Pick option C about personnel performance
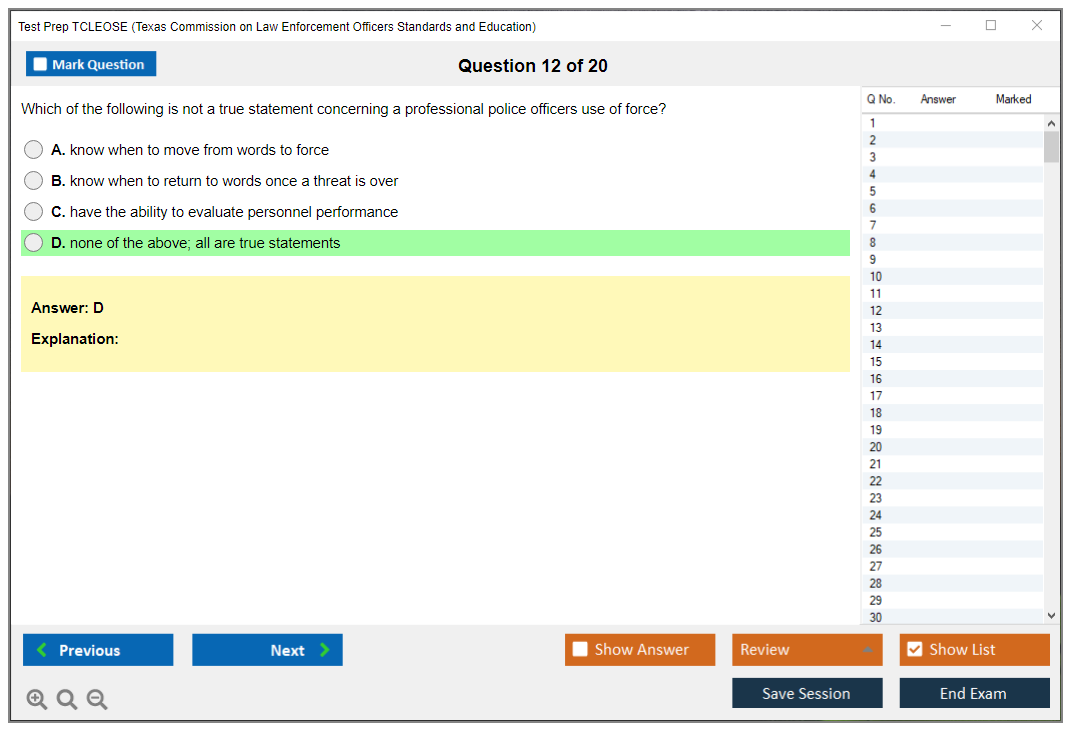 (34, 212)
